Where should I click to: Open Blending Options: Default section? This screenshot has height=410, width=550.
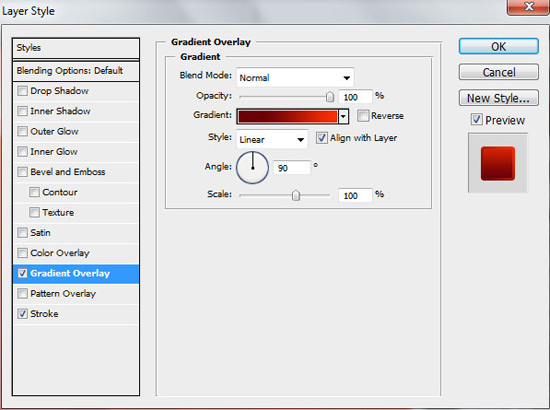point(76,71)
